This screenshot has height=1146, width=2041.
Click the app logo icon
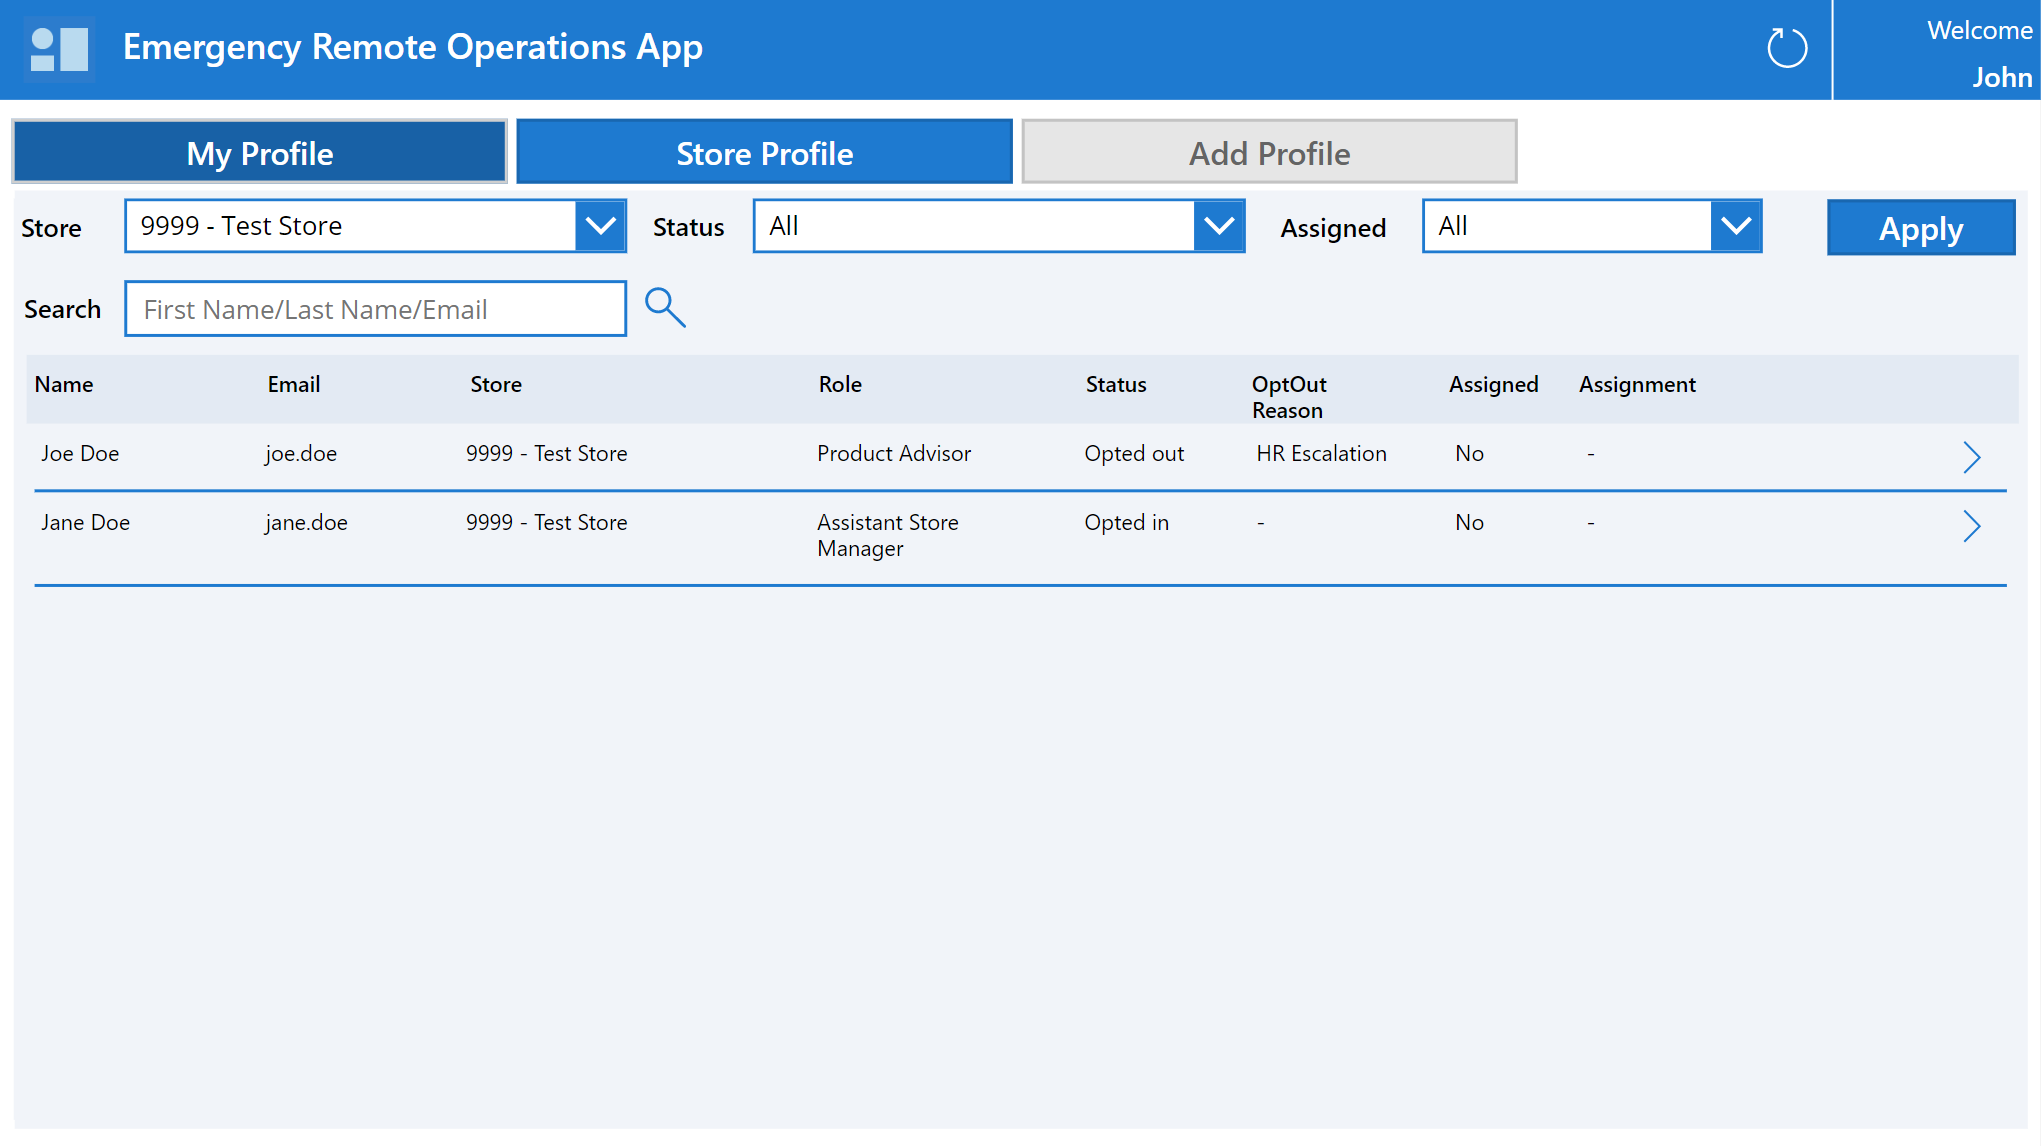(x=59, y=49)
